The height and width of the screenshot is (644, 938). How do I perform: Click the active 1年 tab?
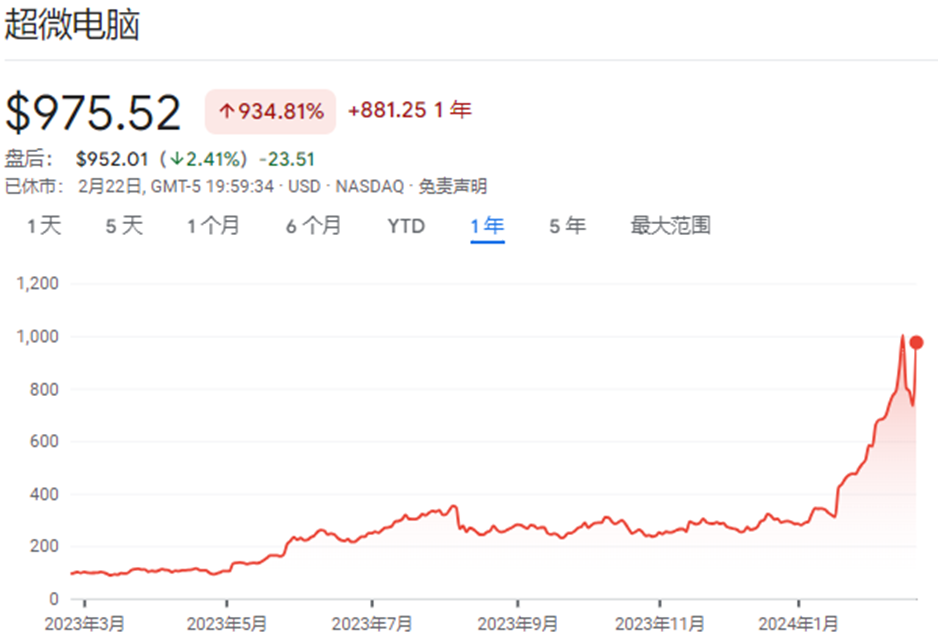click(x=487, y=226)
